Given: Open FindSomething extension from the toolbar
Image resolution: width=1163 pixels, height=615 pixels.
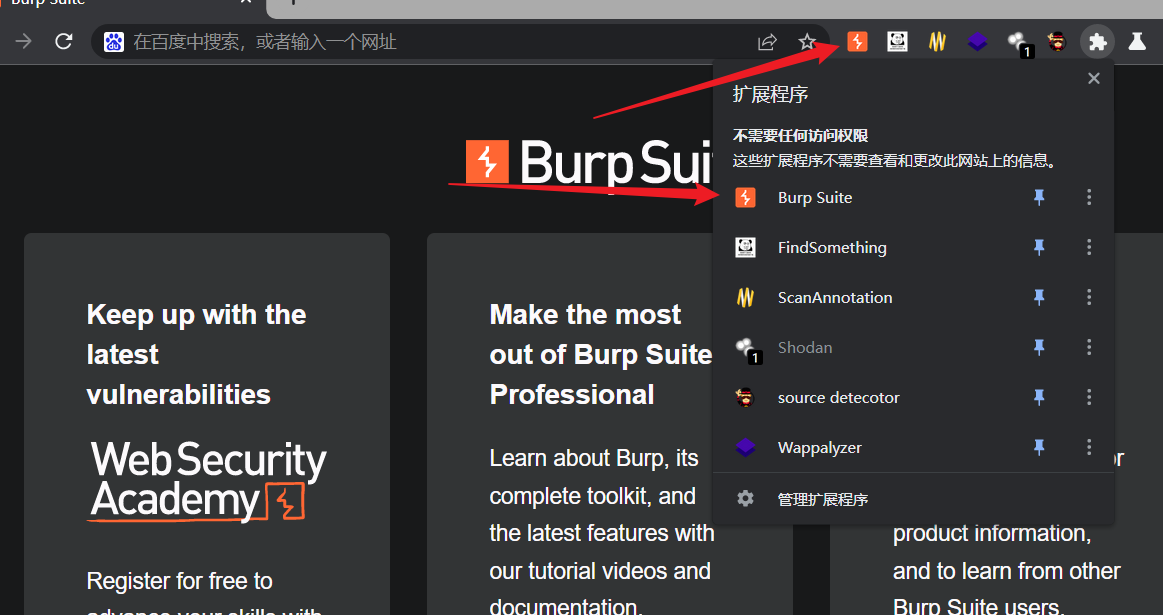Looking at the screenshot, I should (897, 42).
